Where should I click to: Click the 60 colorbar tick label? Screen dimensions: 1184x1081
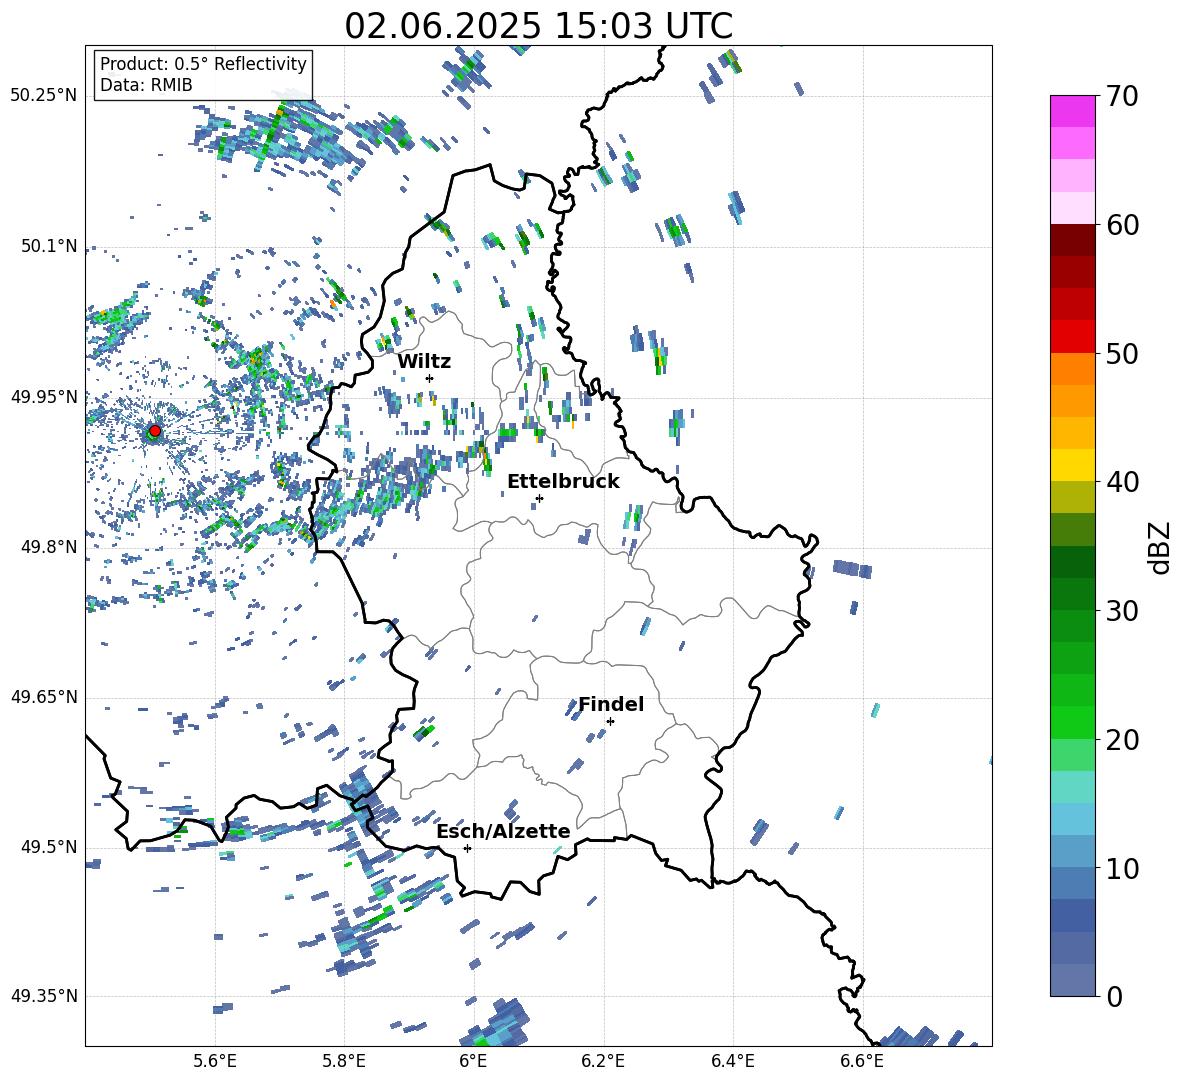1121,225
